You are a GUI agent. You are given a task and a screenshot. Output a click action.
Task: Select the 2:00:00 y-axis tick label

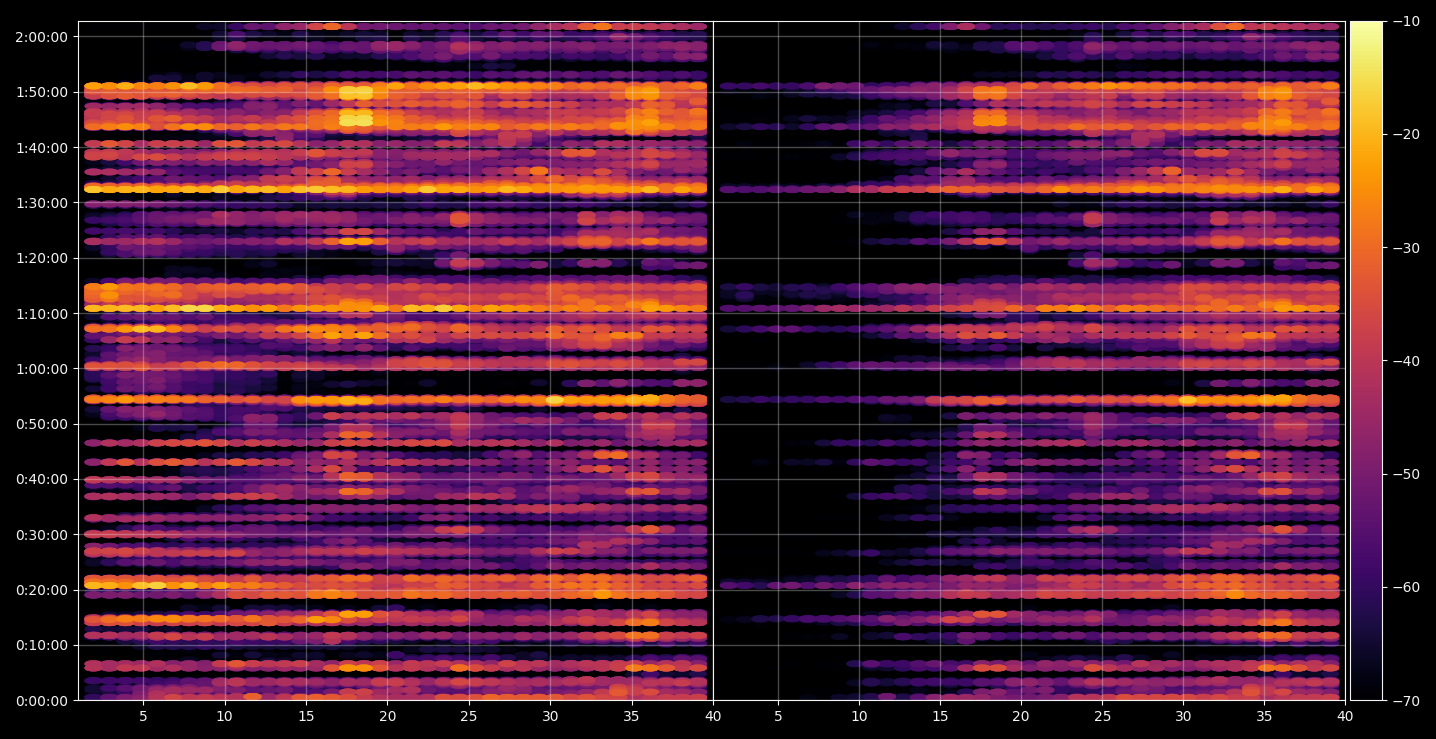[x=40, y=37]
